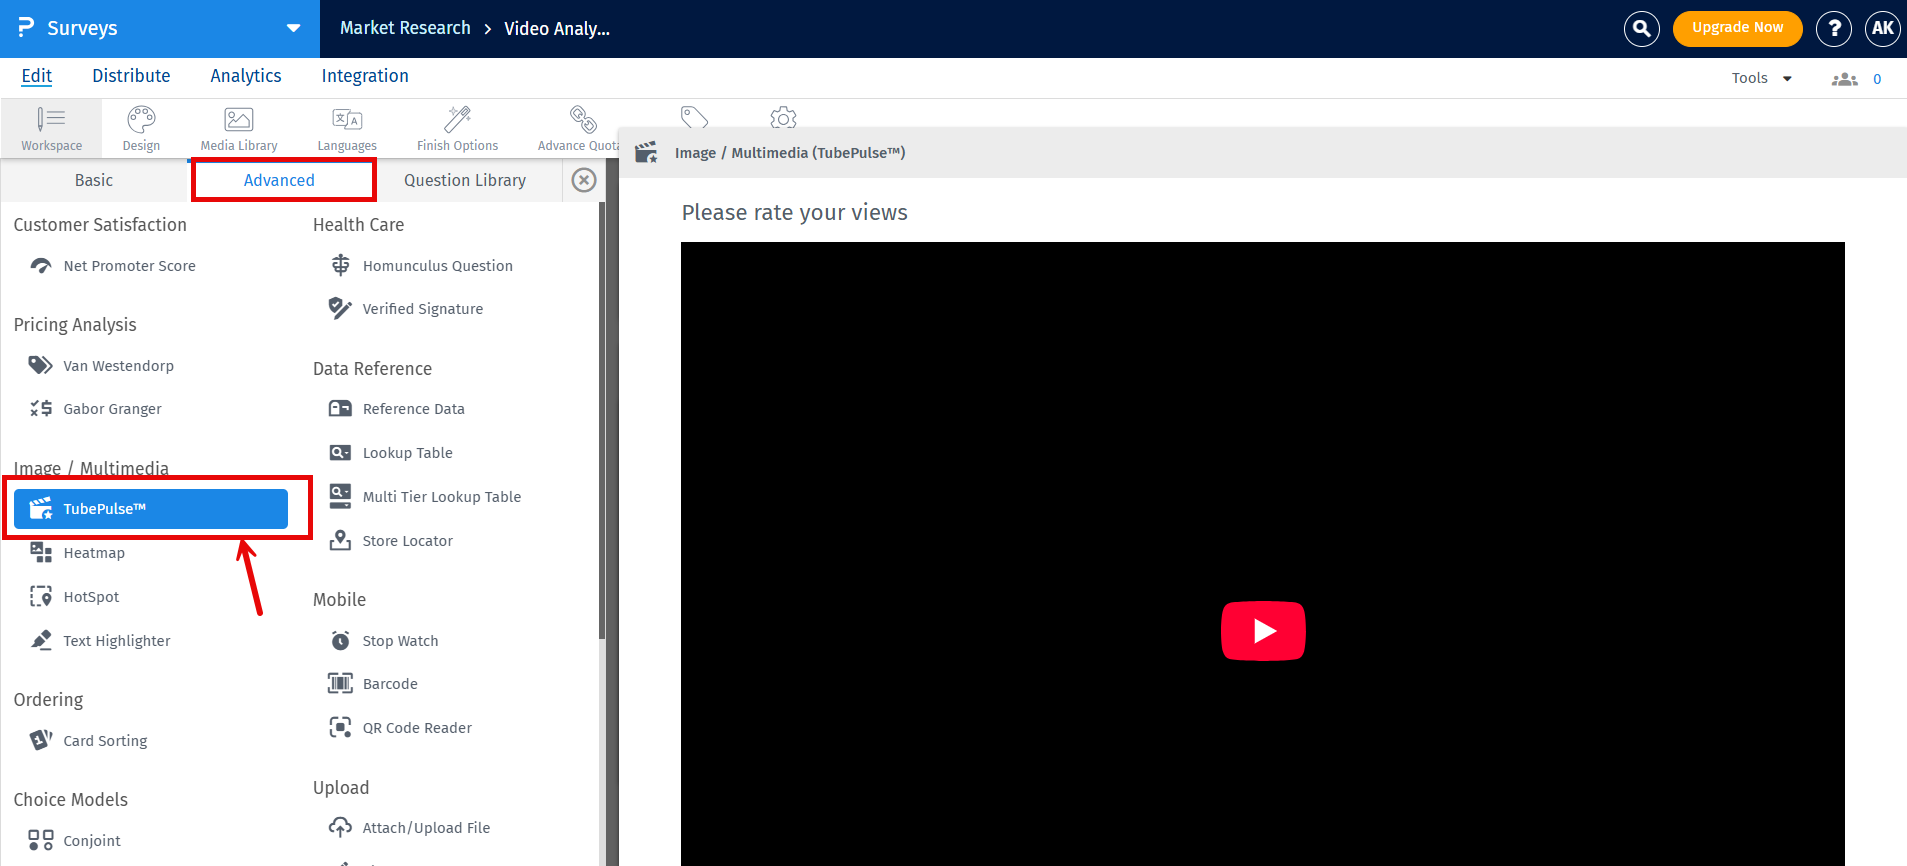Click the tag icon in the toolbar
The image size is (1907, 866).
[694, 117]
